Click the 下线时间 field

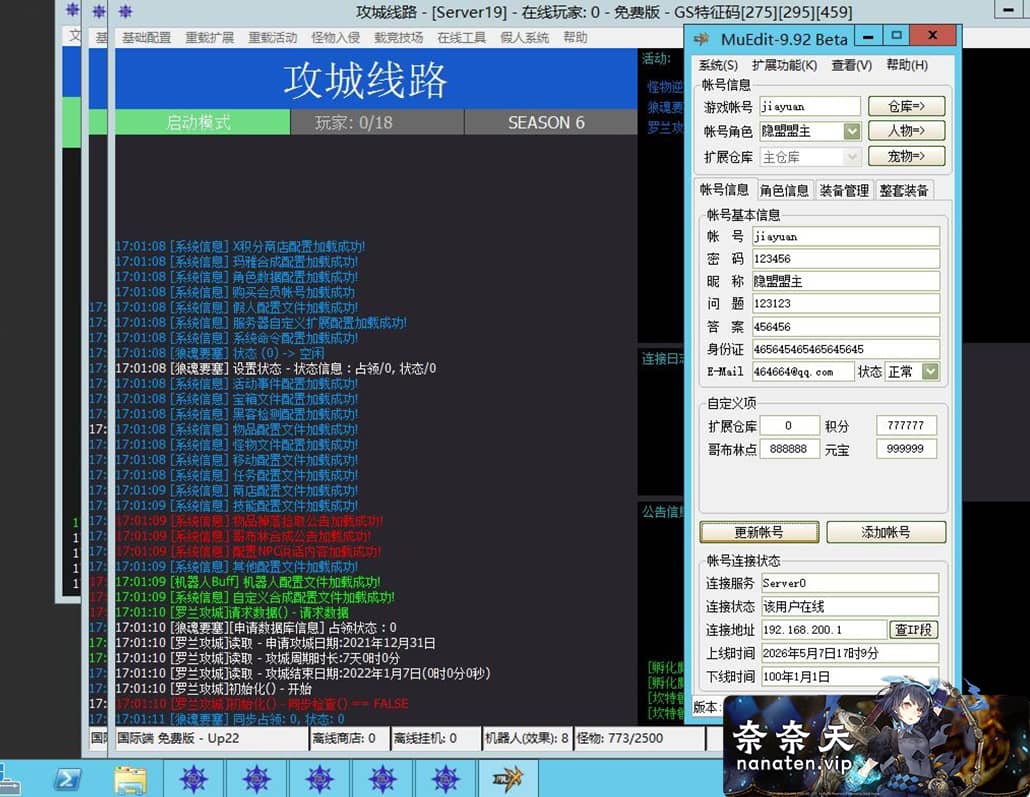(x=849, y=676)
